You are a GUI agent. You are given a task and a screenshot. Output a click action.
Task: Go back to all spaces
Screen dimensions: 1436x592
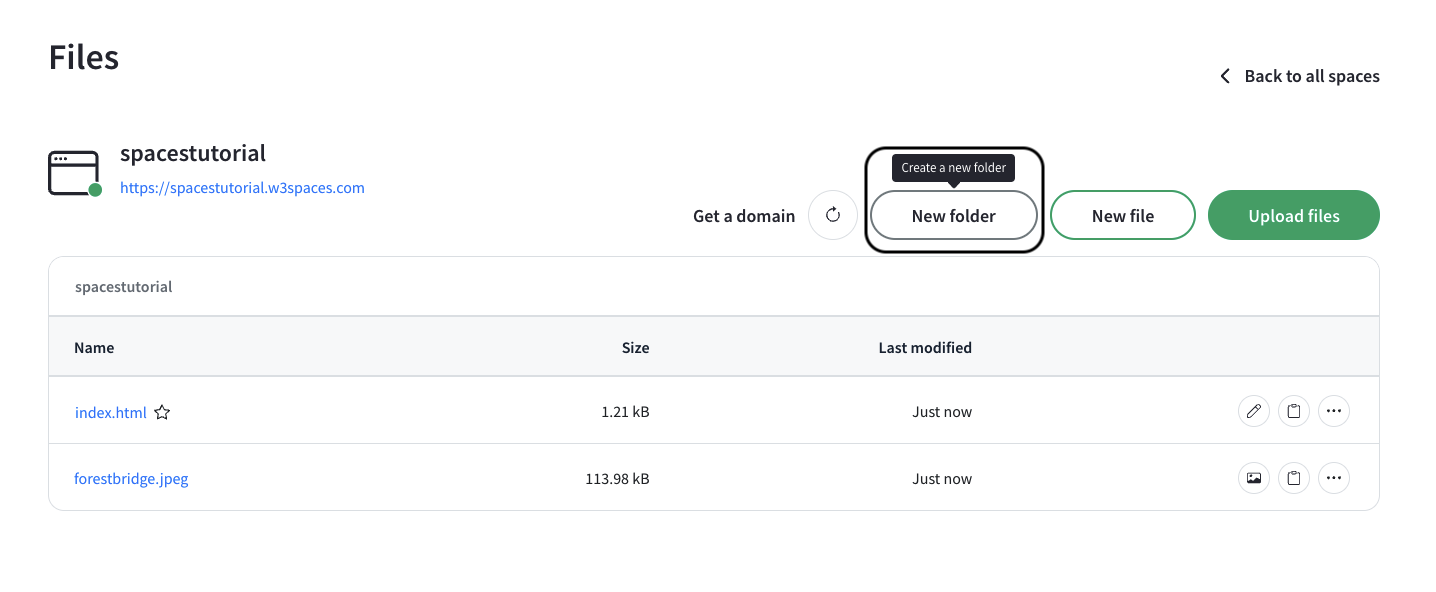tap(1312, 76)
